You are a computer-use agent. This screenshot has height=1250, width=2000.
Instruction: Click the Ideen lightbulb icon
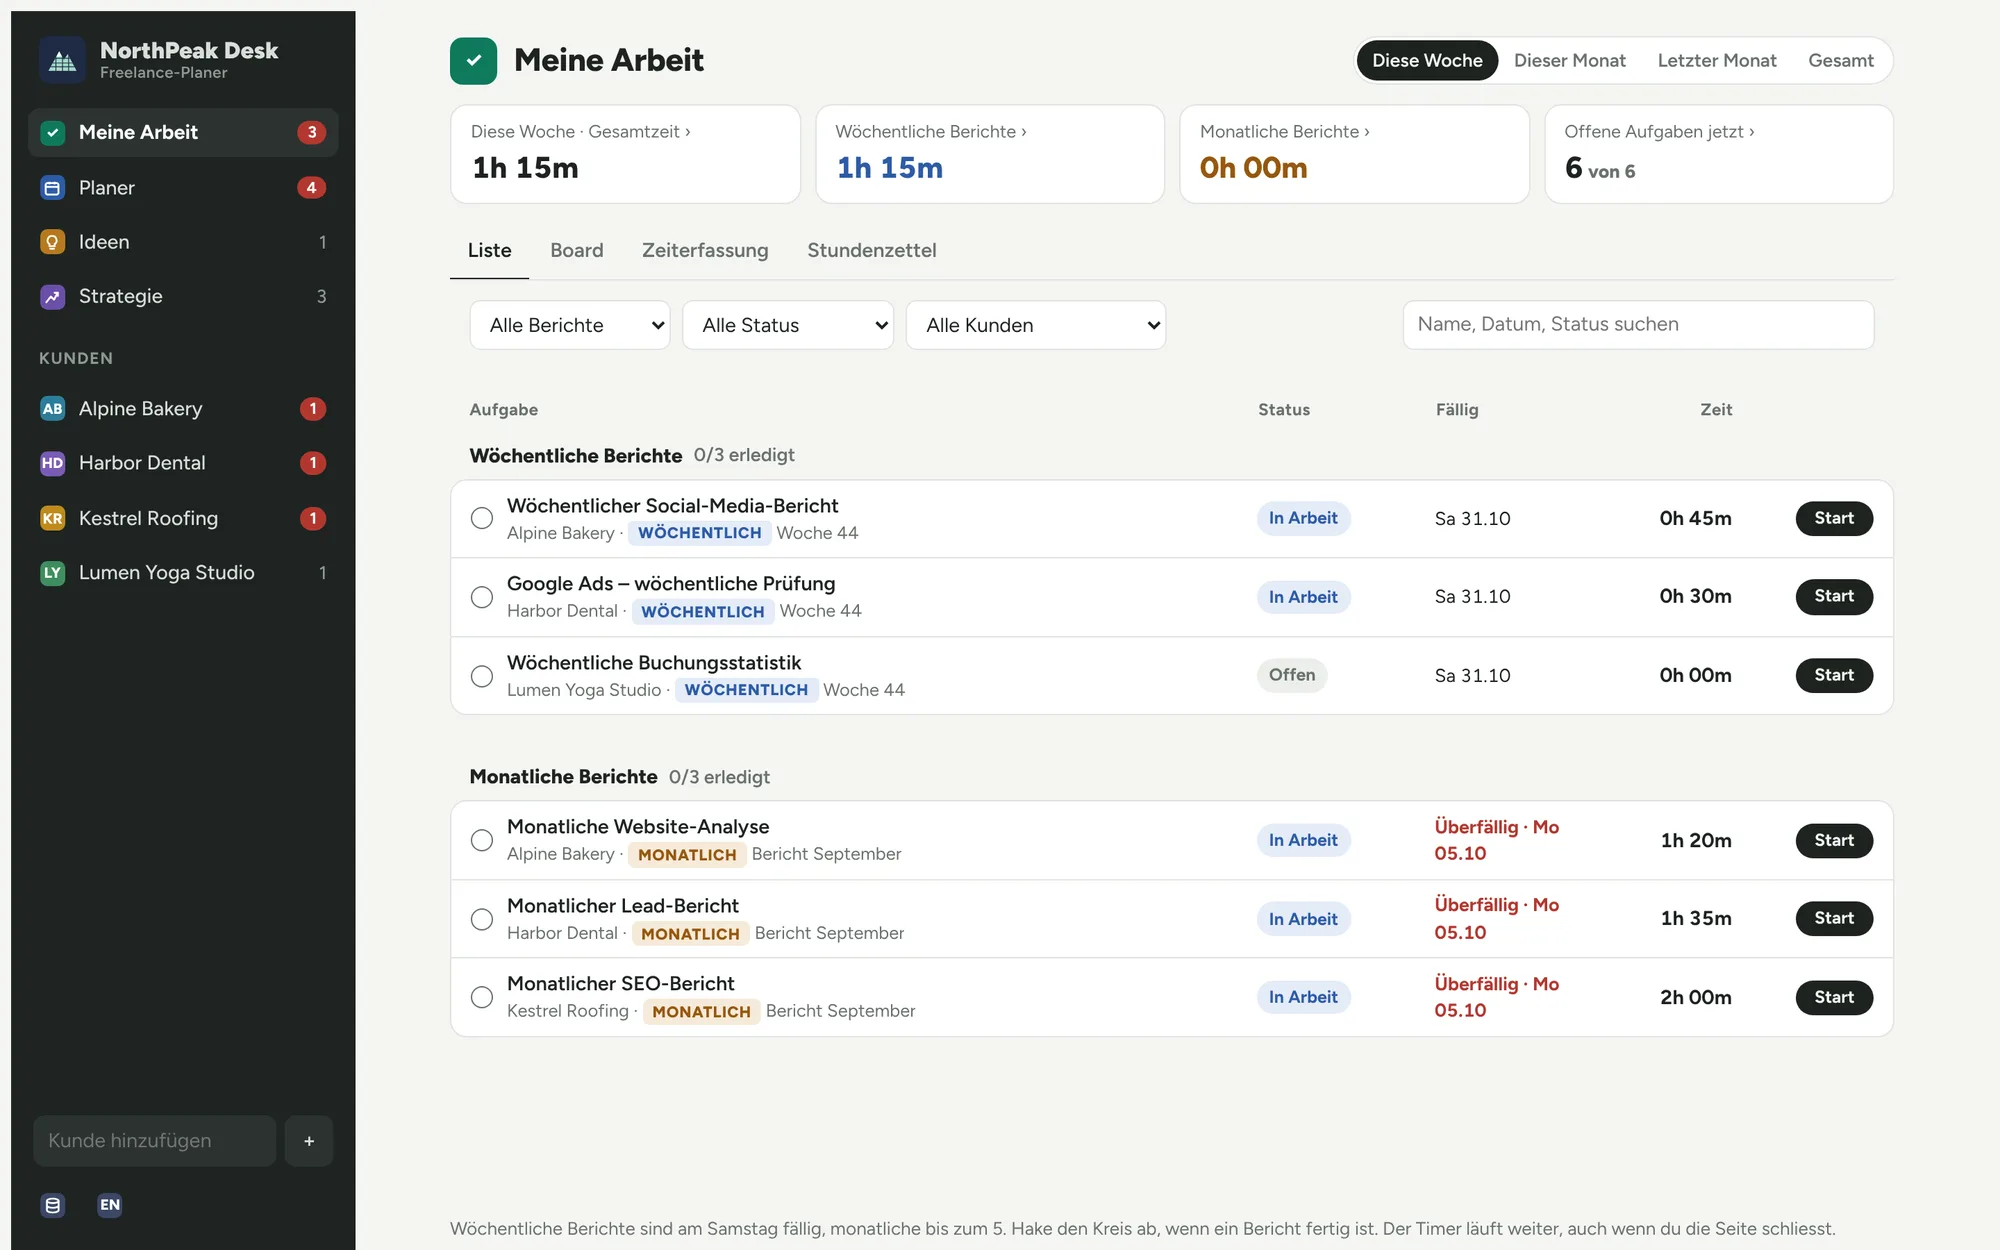coord(53,242)
